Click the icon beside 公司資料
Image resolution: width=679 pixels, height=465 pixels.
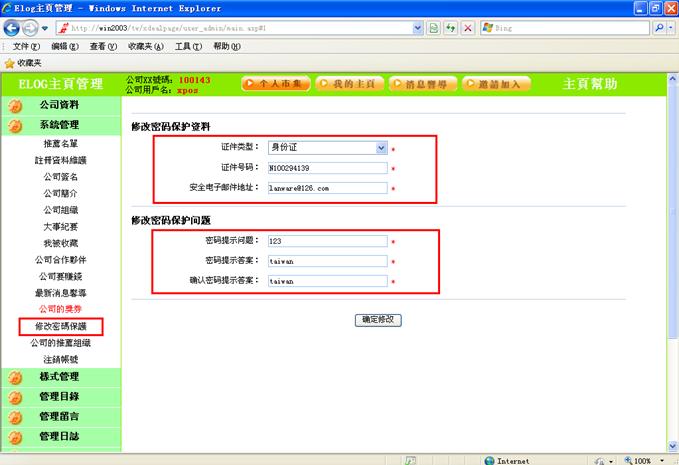click(x=15, y=105)
